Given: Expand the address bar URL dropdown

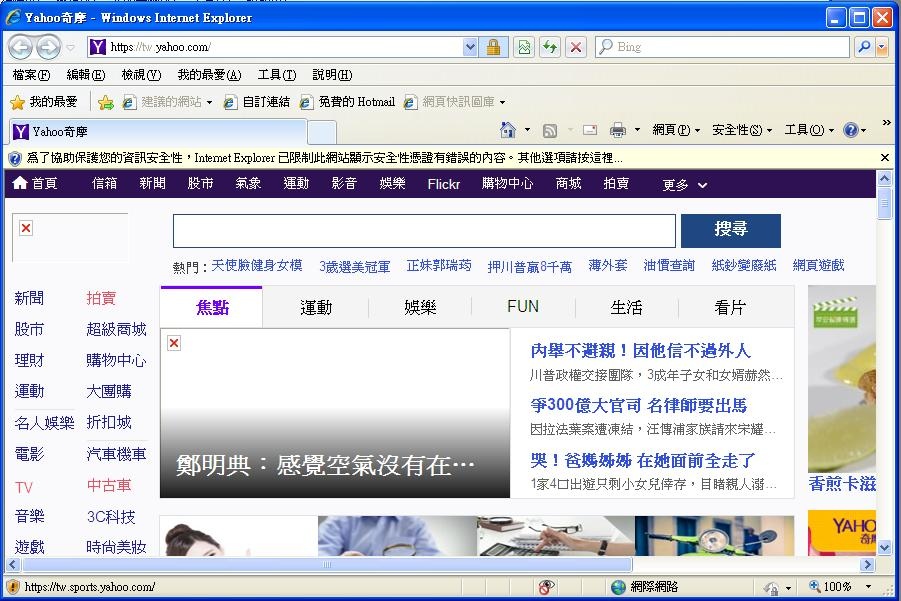Looking at the screenshot, I should point(470,47).
